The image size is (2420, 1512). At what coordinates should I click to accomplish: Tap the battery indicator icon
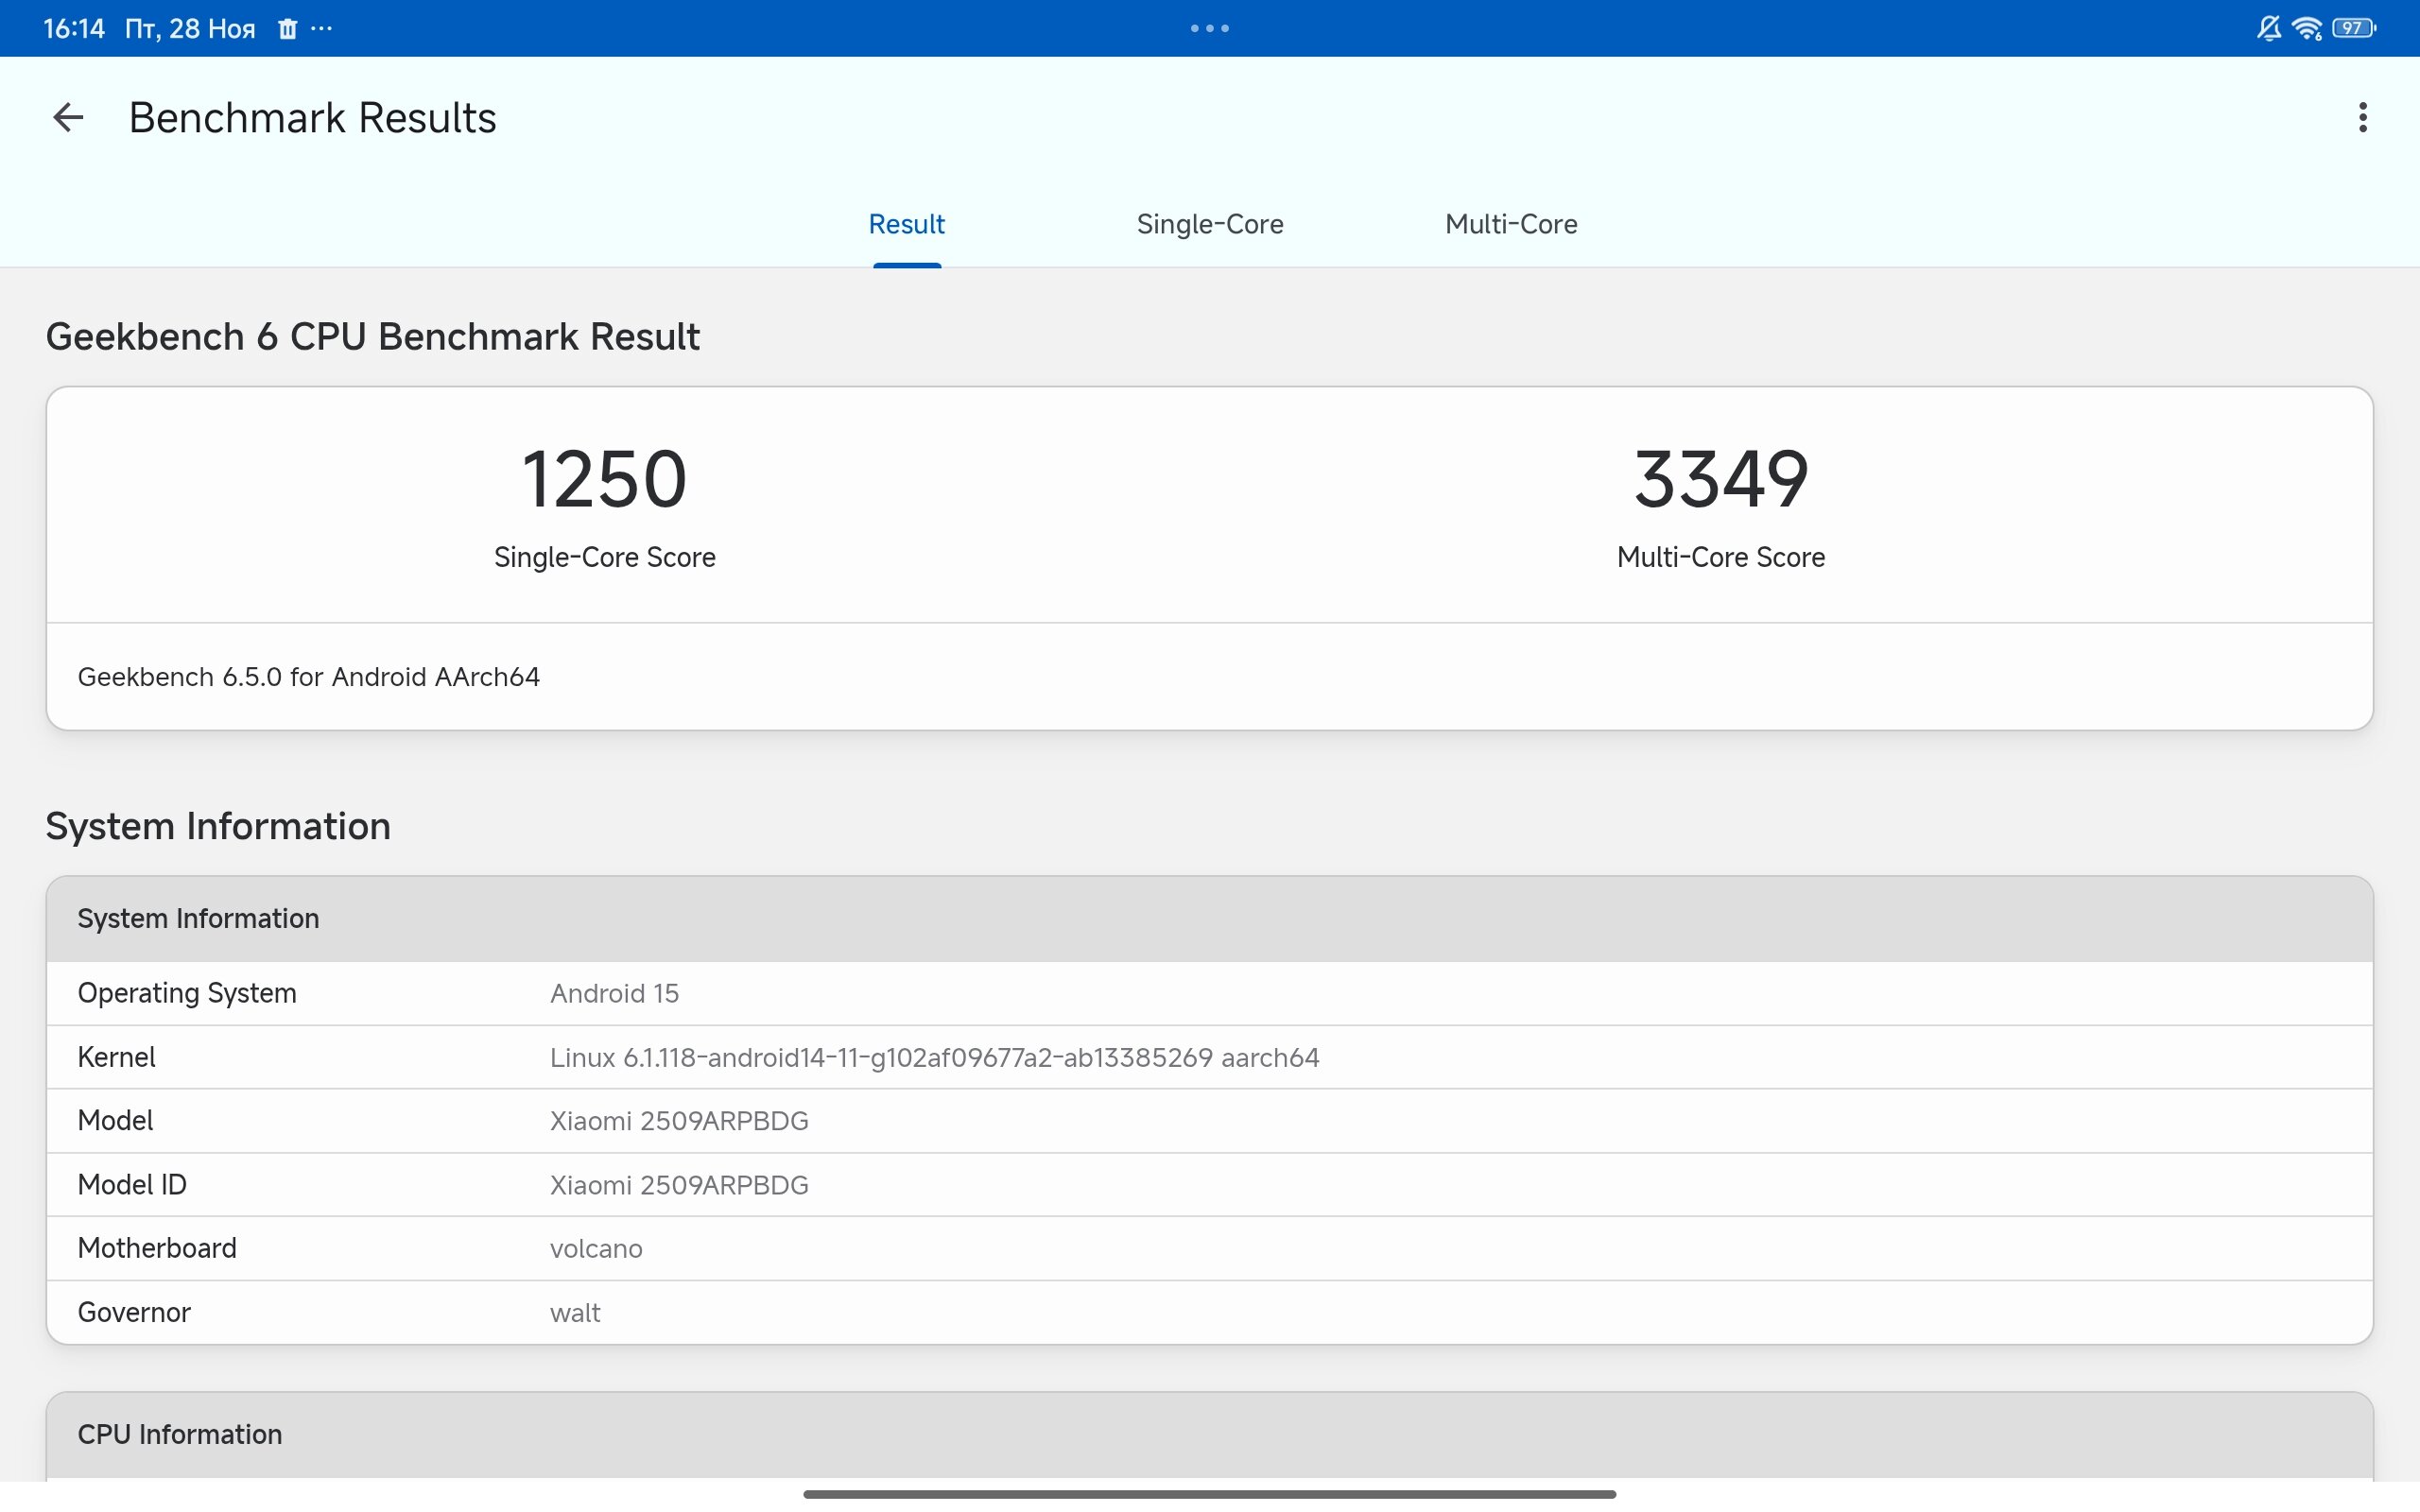2353,28
